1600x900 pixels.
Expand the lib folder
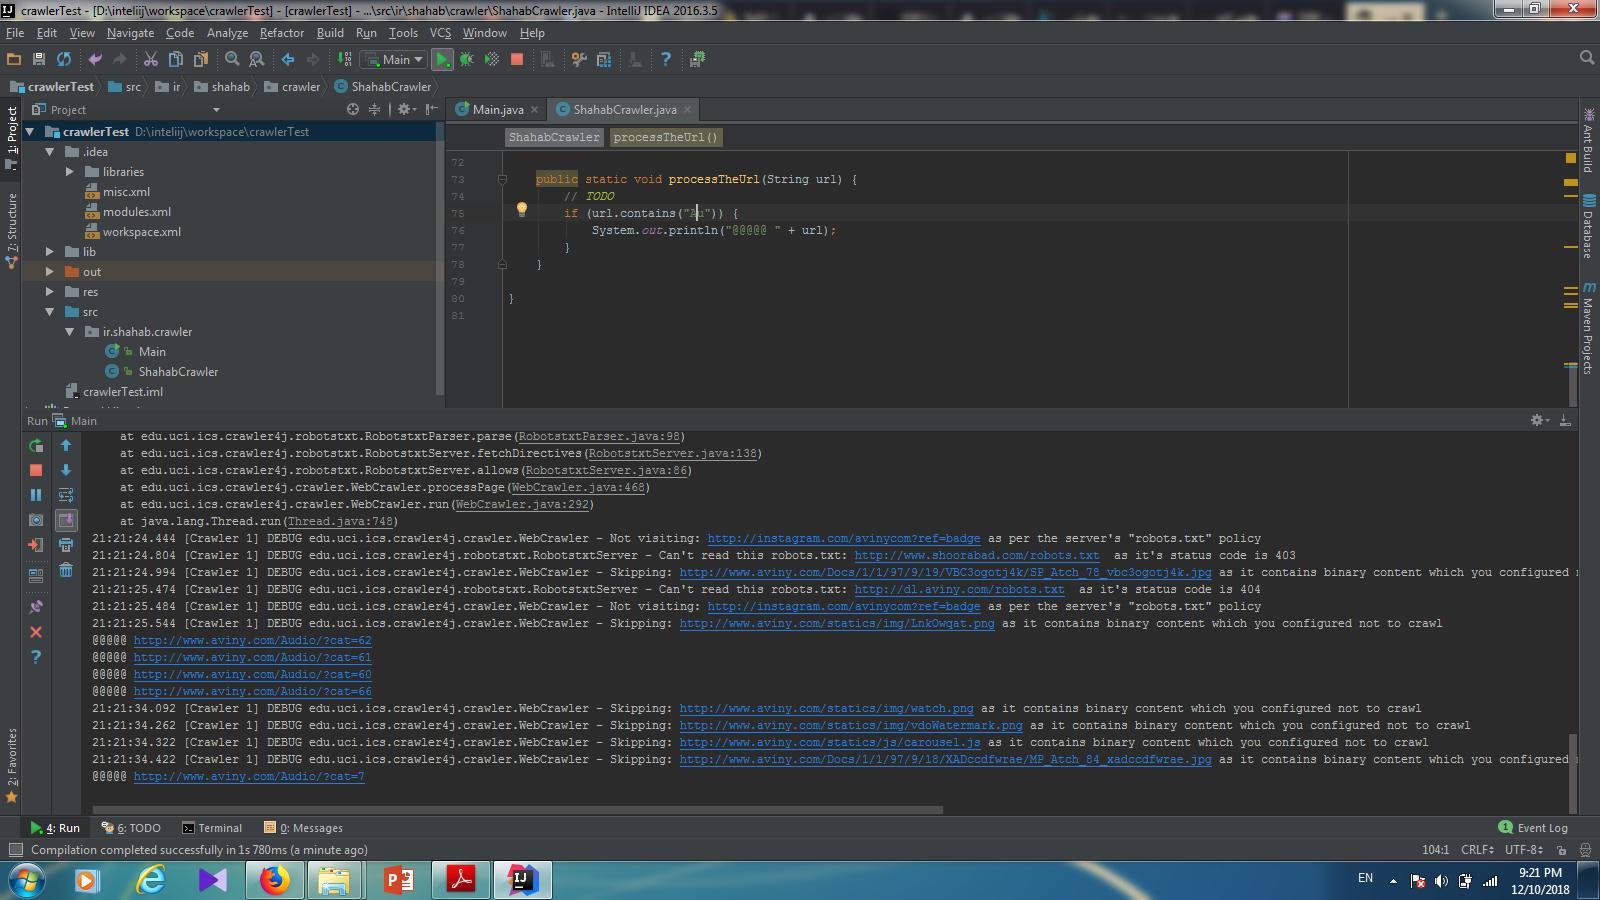pos(50,252)
